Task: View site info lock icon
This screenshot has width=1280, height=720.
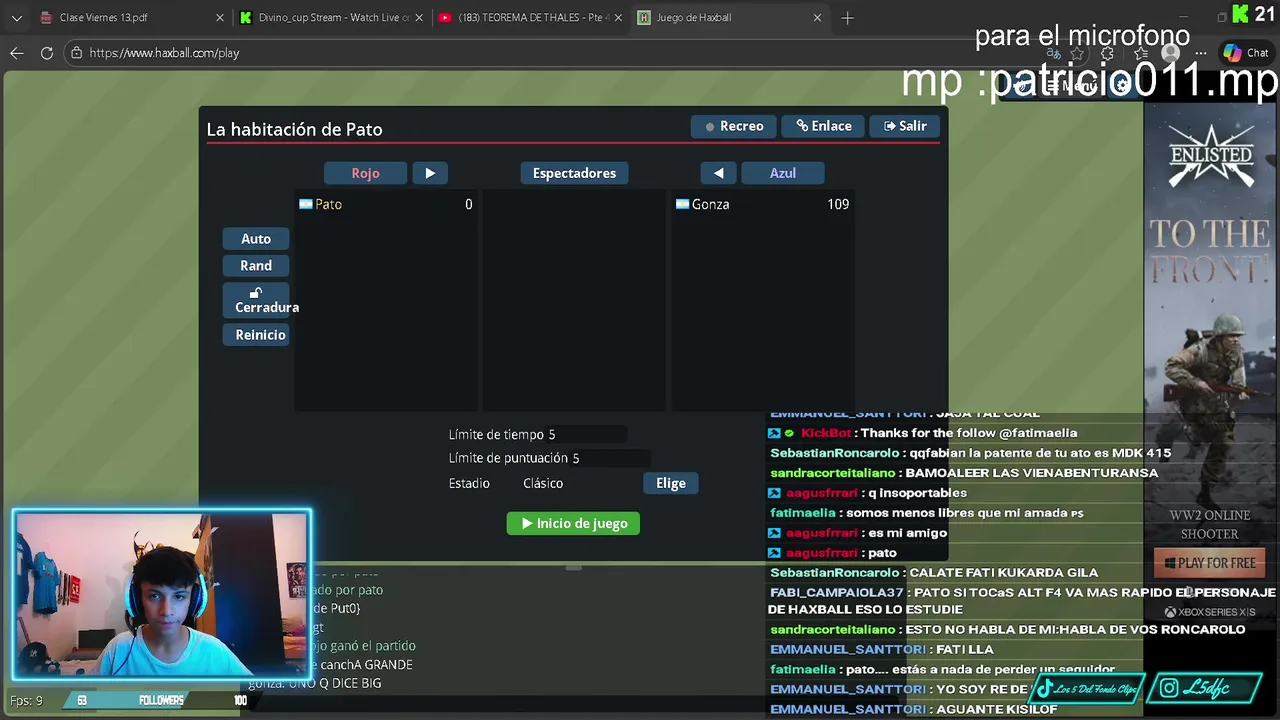Action: tap(76, 53)
